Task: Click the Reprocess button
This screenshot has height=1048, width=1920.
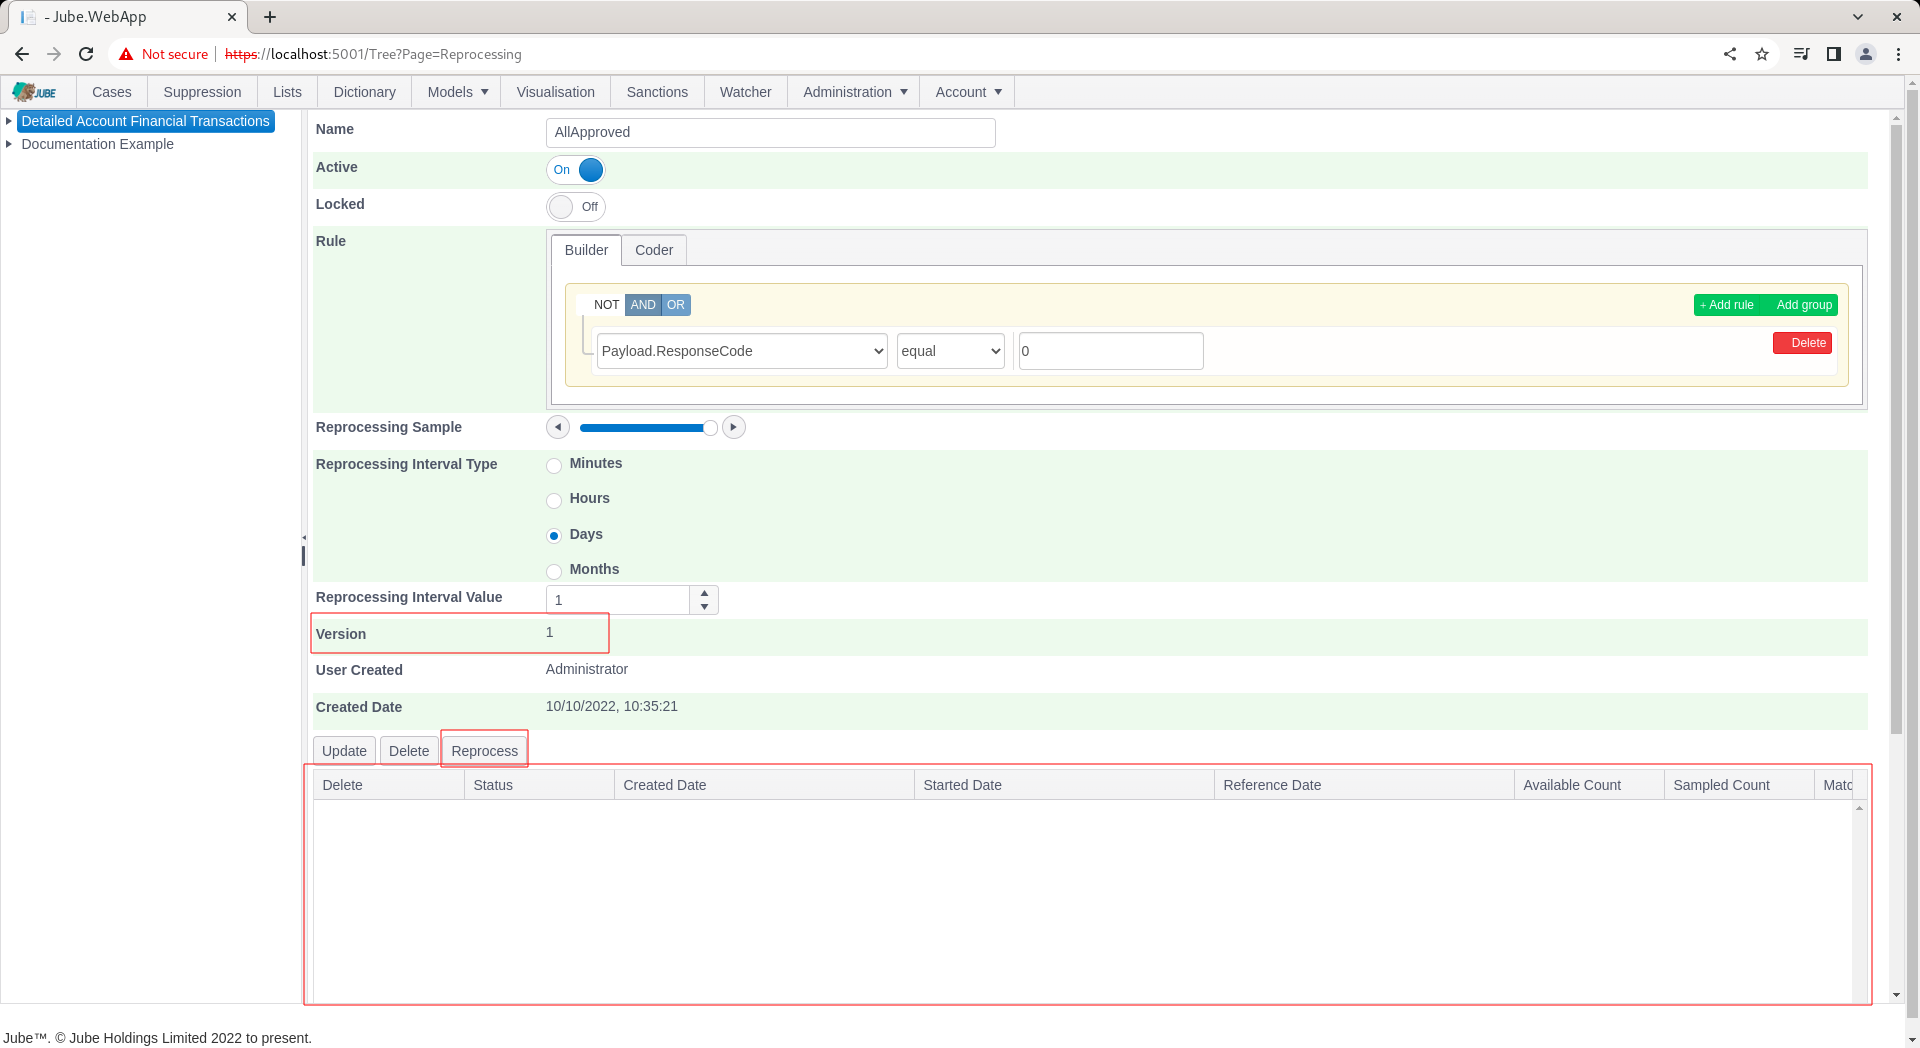Action: [484, 751]
